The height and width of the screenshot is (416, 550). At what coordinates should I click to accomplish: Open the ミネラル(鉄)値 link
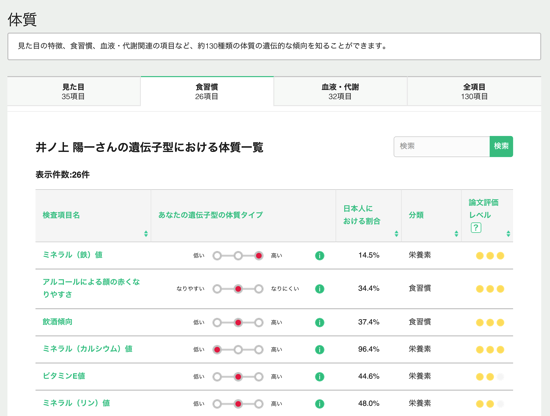coord(72,255)
